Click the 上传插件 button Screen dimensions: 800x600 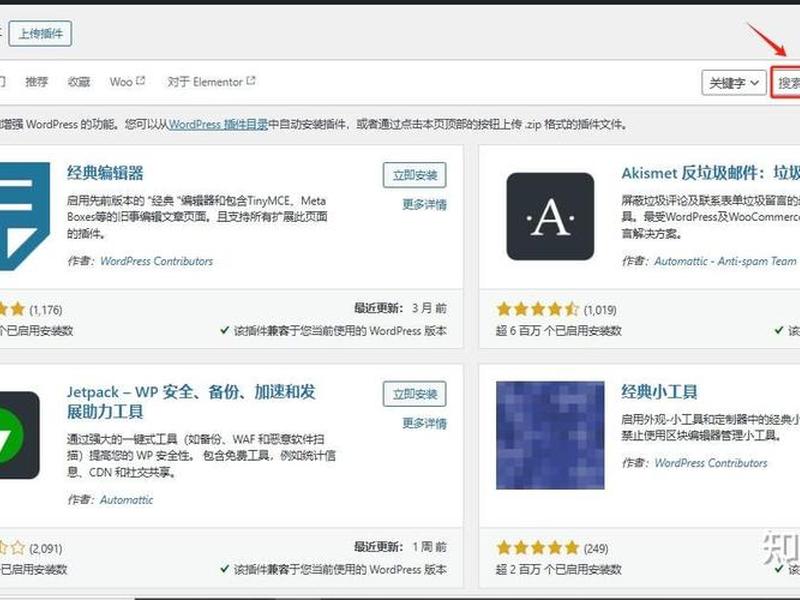40,34
